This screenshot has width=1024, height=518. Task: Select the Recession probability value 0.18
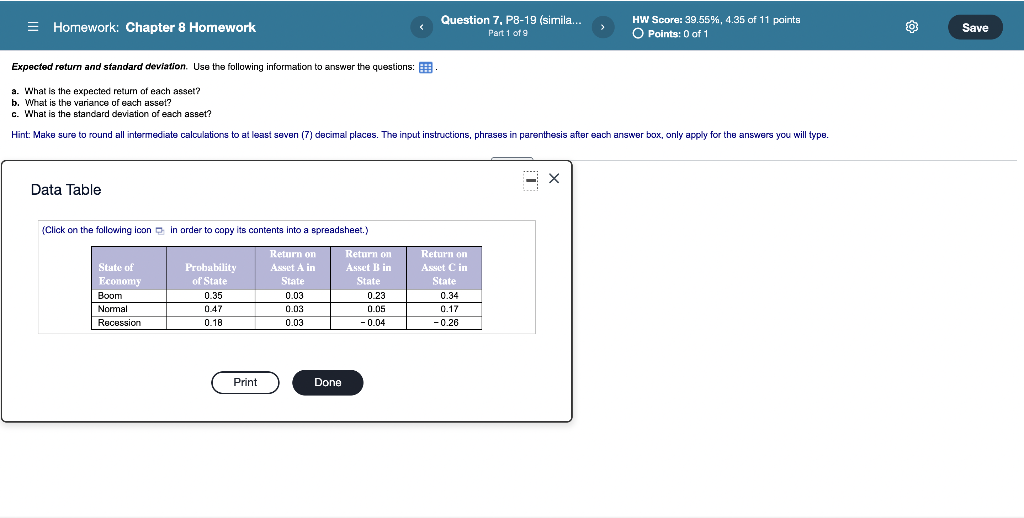[213, 323]
